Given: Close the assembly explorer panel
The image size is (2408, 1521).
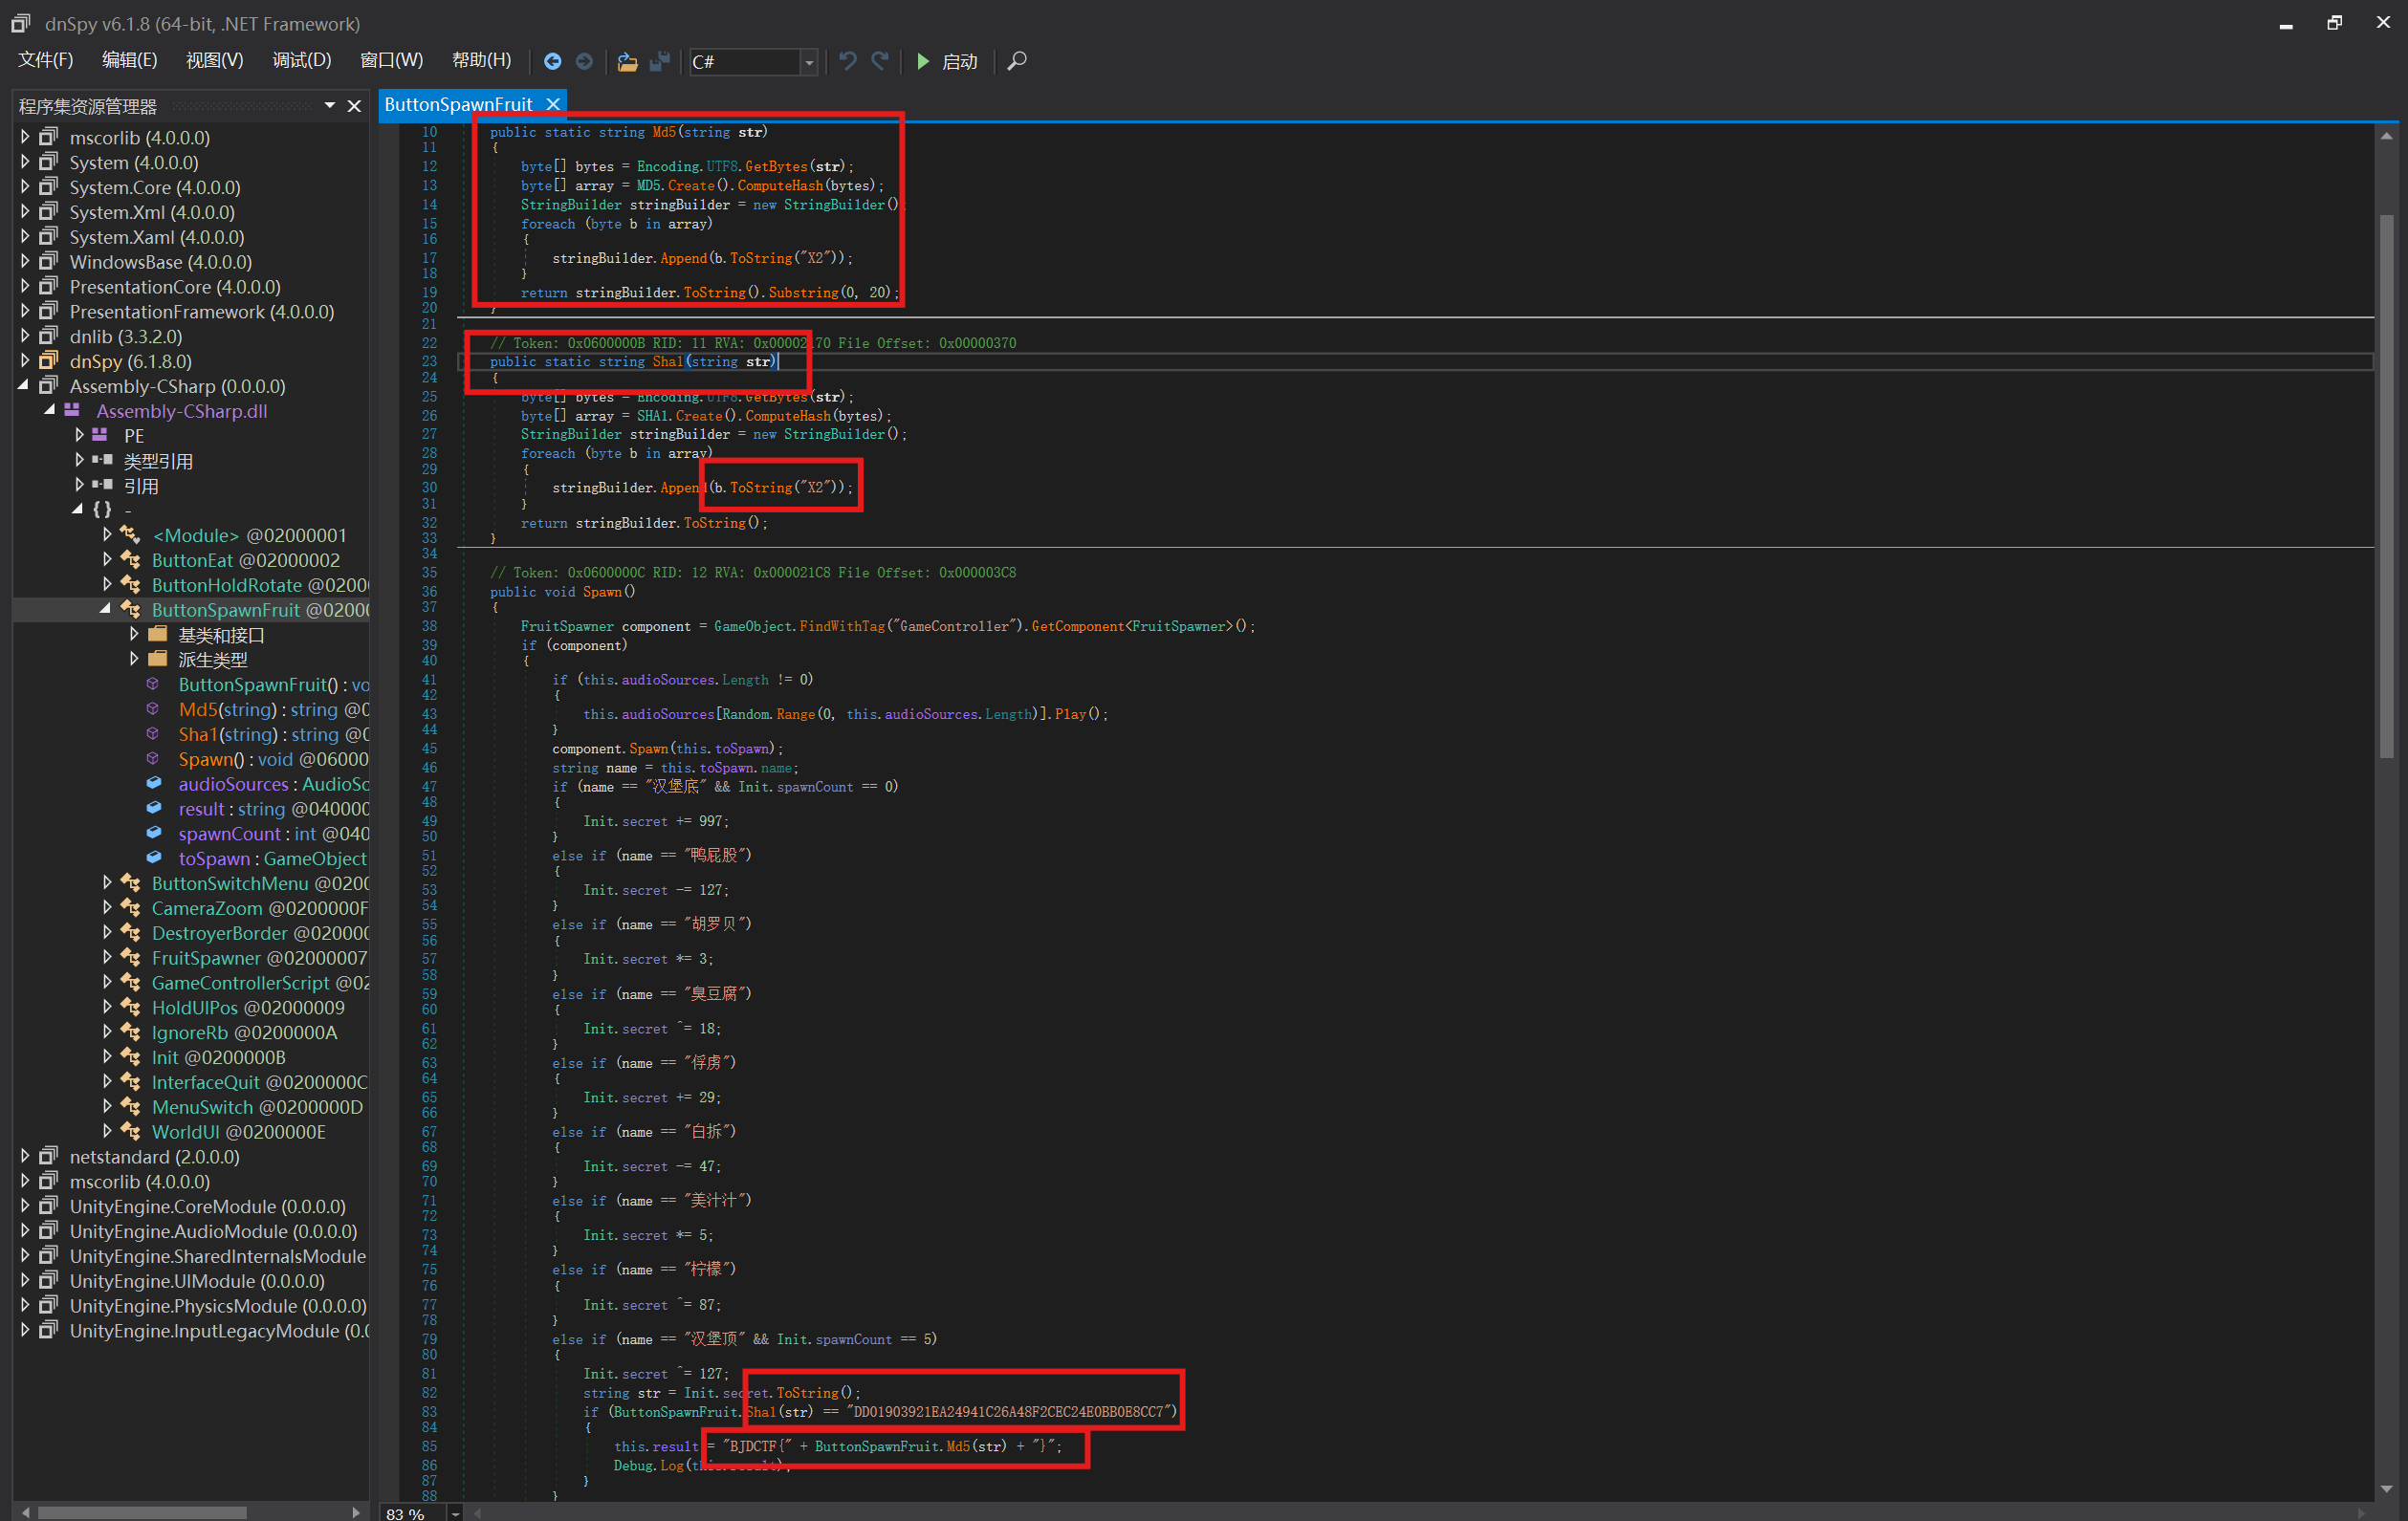Looking at the screenshot, I should click(x=354, y=106).
